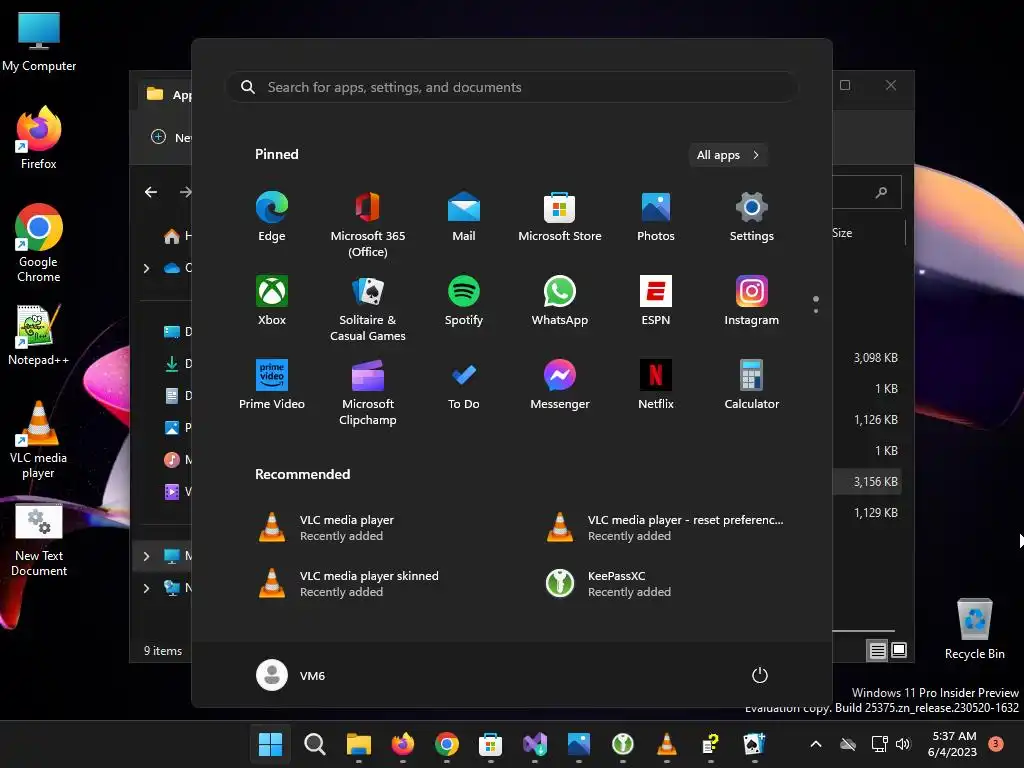Open Settings from the Start menu
1024x768 pixels.
(x=752, y=216)
